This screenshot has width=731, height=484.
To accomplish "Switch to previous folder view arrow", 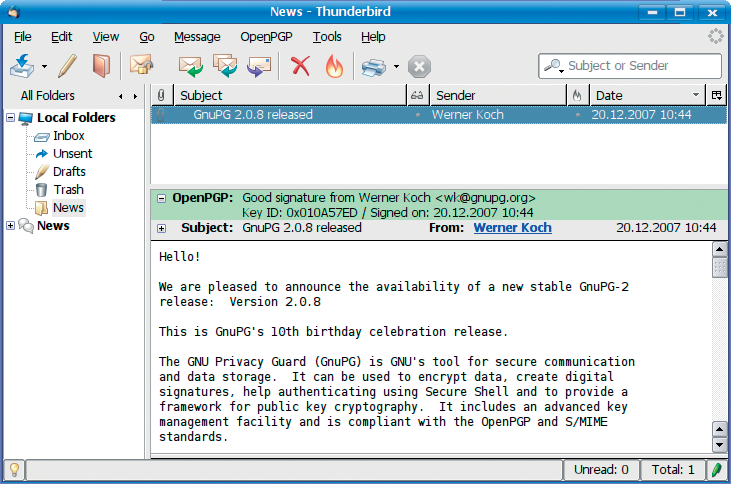I will pyautogui.click(x=121, y=97).
